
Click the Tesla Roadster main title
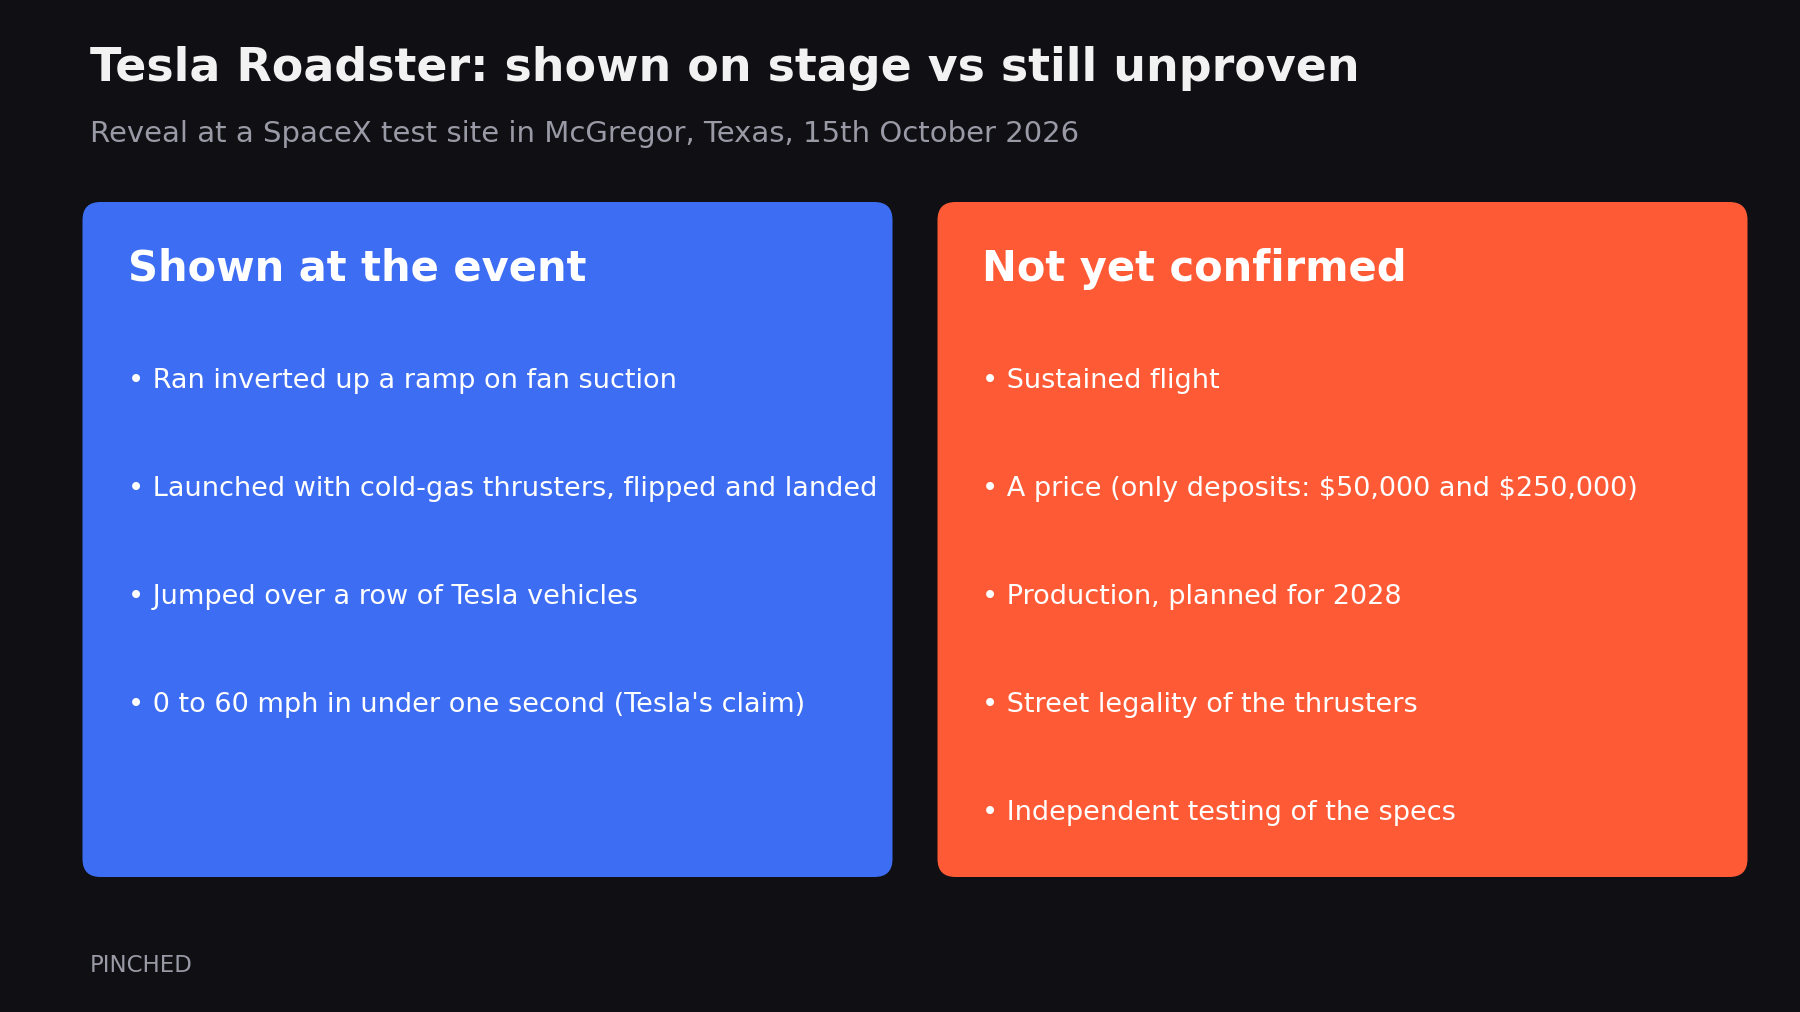tap(724, 67)
